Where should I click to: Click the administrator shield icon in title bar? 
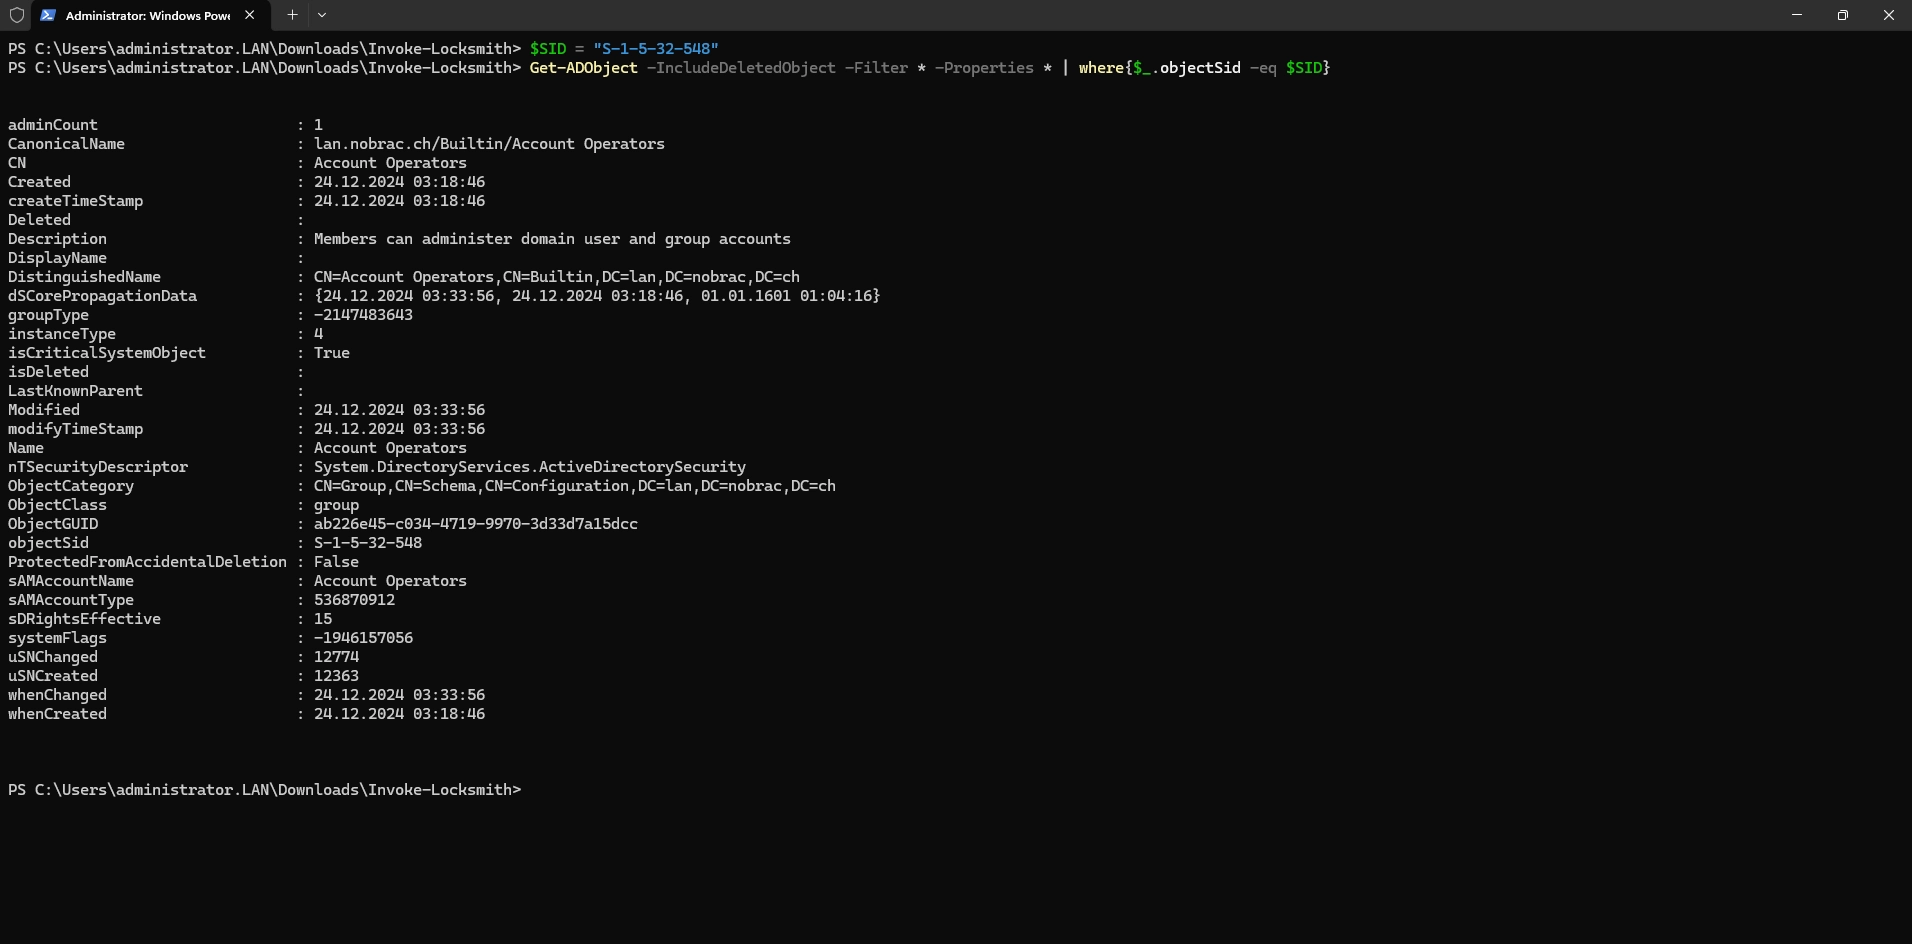[x=16, y=15]
